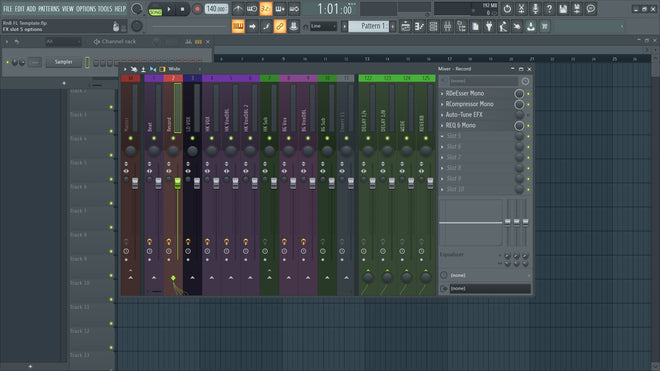Open the metronome toggle icon

tap(238, 9)
